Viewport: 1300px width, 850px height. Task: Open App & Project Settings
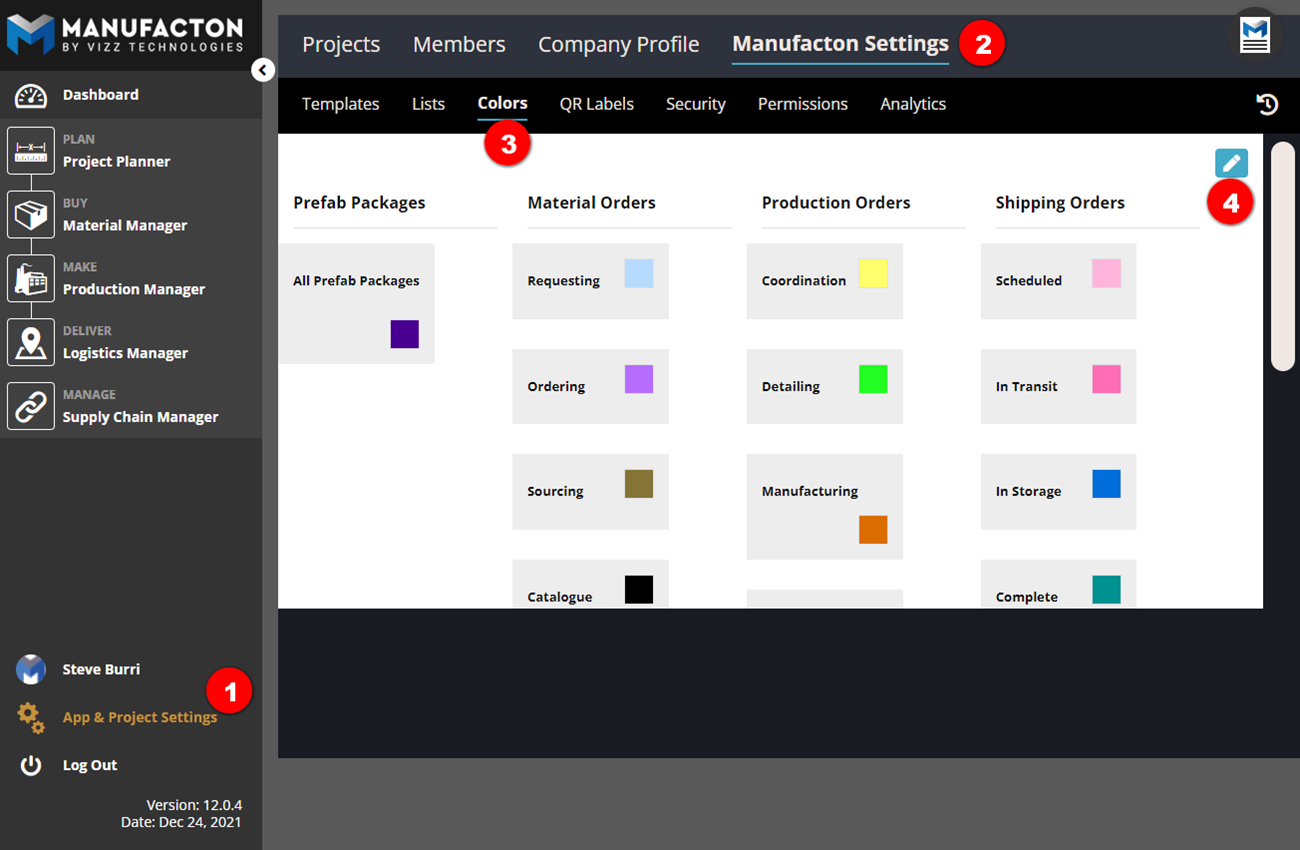[139, 717]
